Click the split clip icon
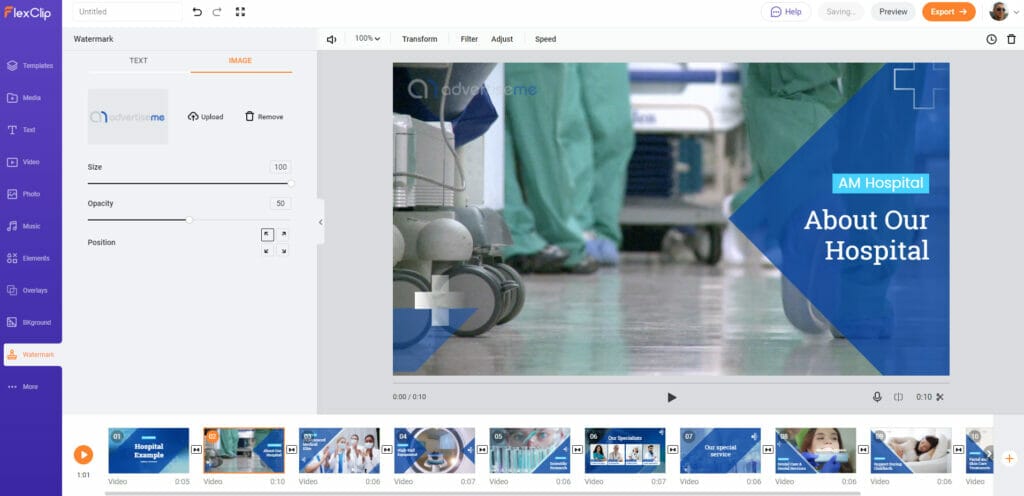Viewport: 1024px width, 496px height. coord(898,397)
